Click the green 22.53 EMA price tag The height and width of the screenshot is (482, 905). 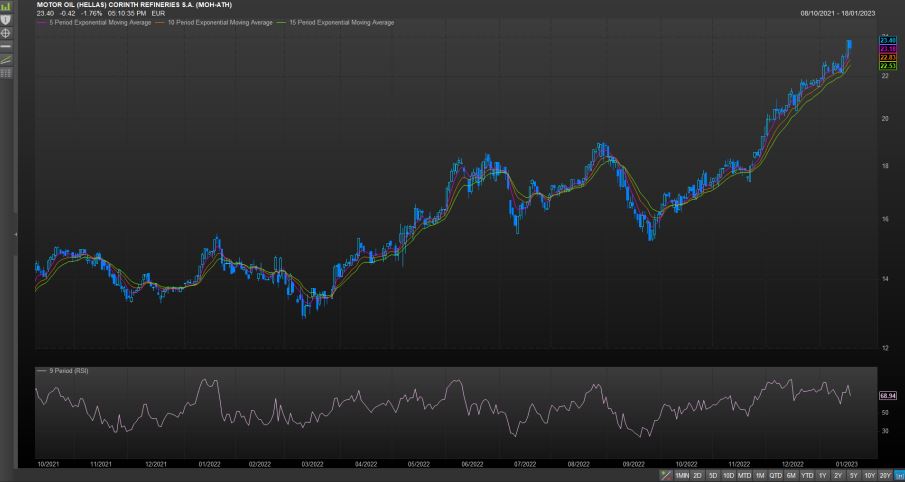click(x=886, y=66)
